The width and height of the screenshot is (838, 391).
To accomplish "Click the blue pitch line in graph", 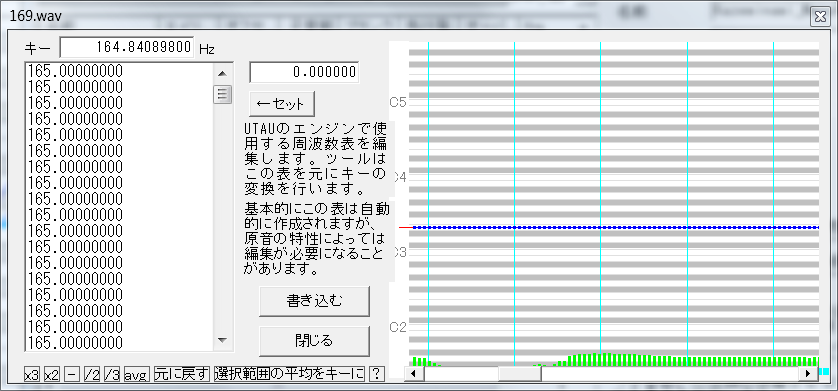I will click(x=615, y=228).
